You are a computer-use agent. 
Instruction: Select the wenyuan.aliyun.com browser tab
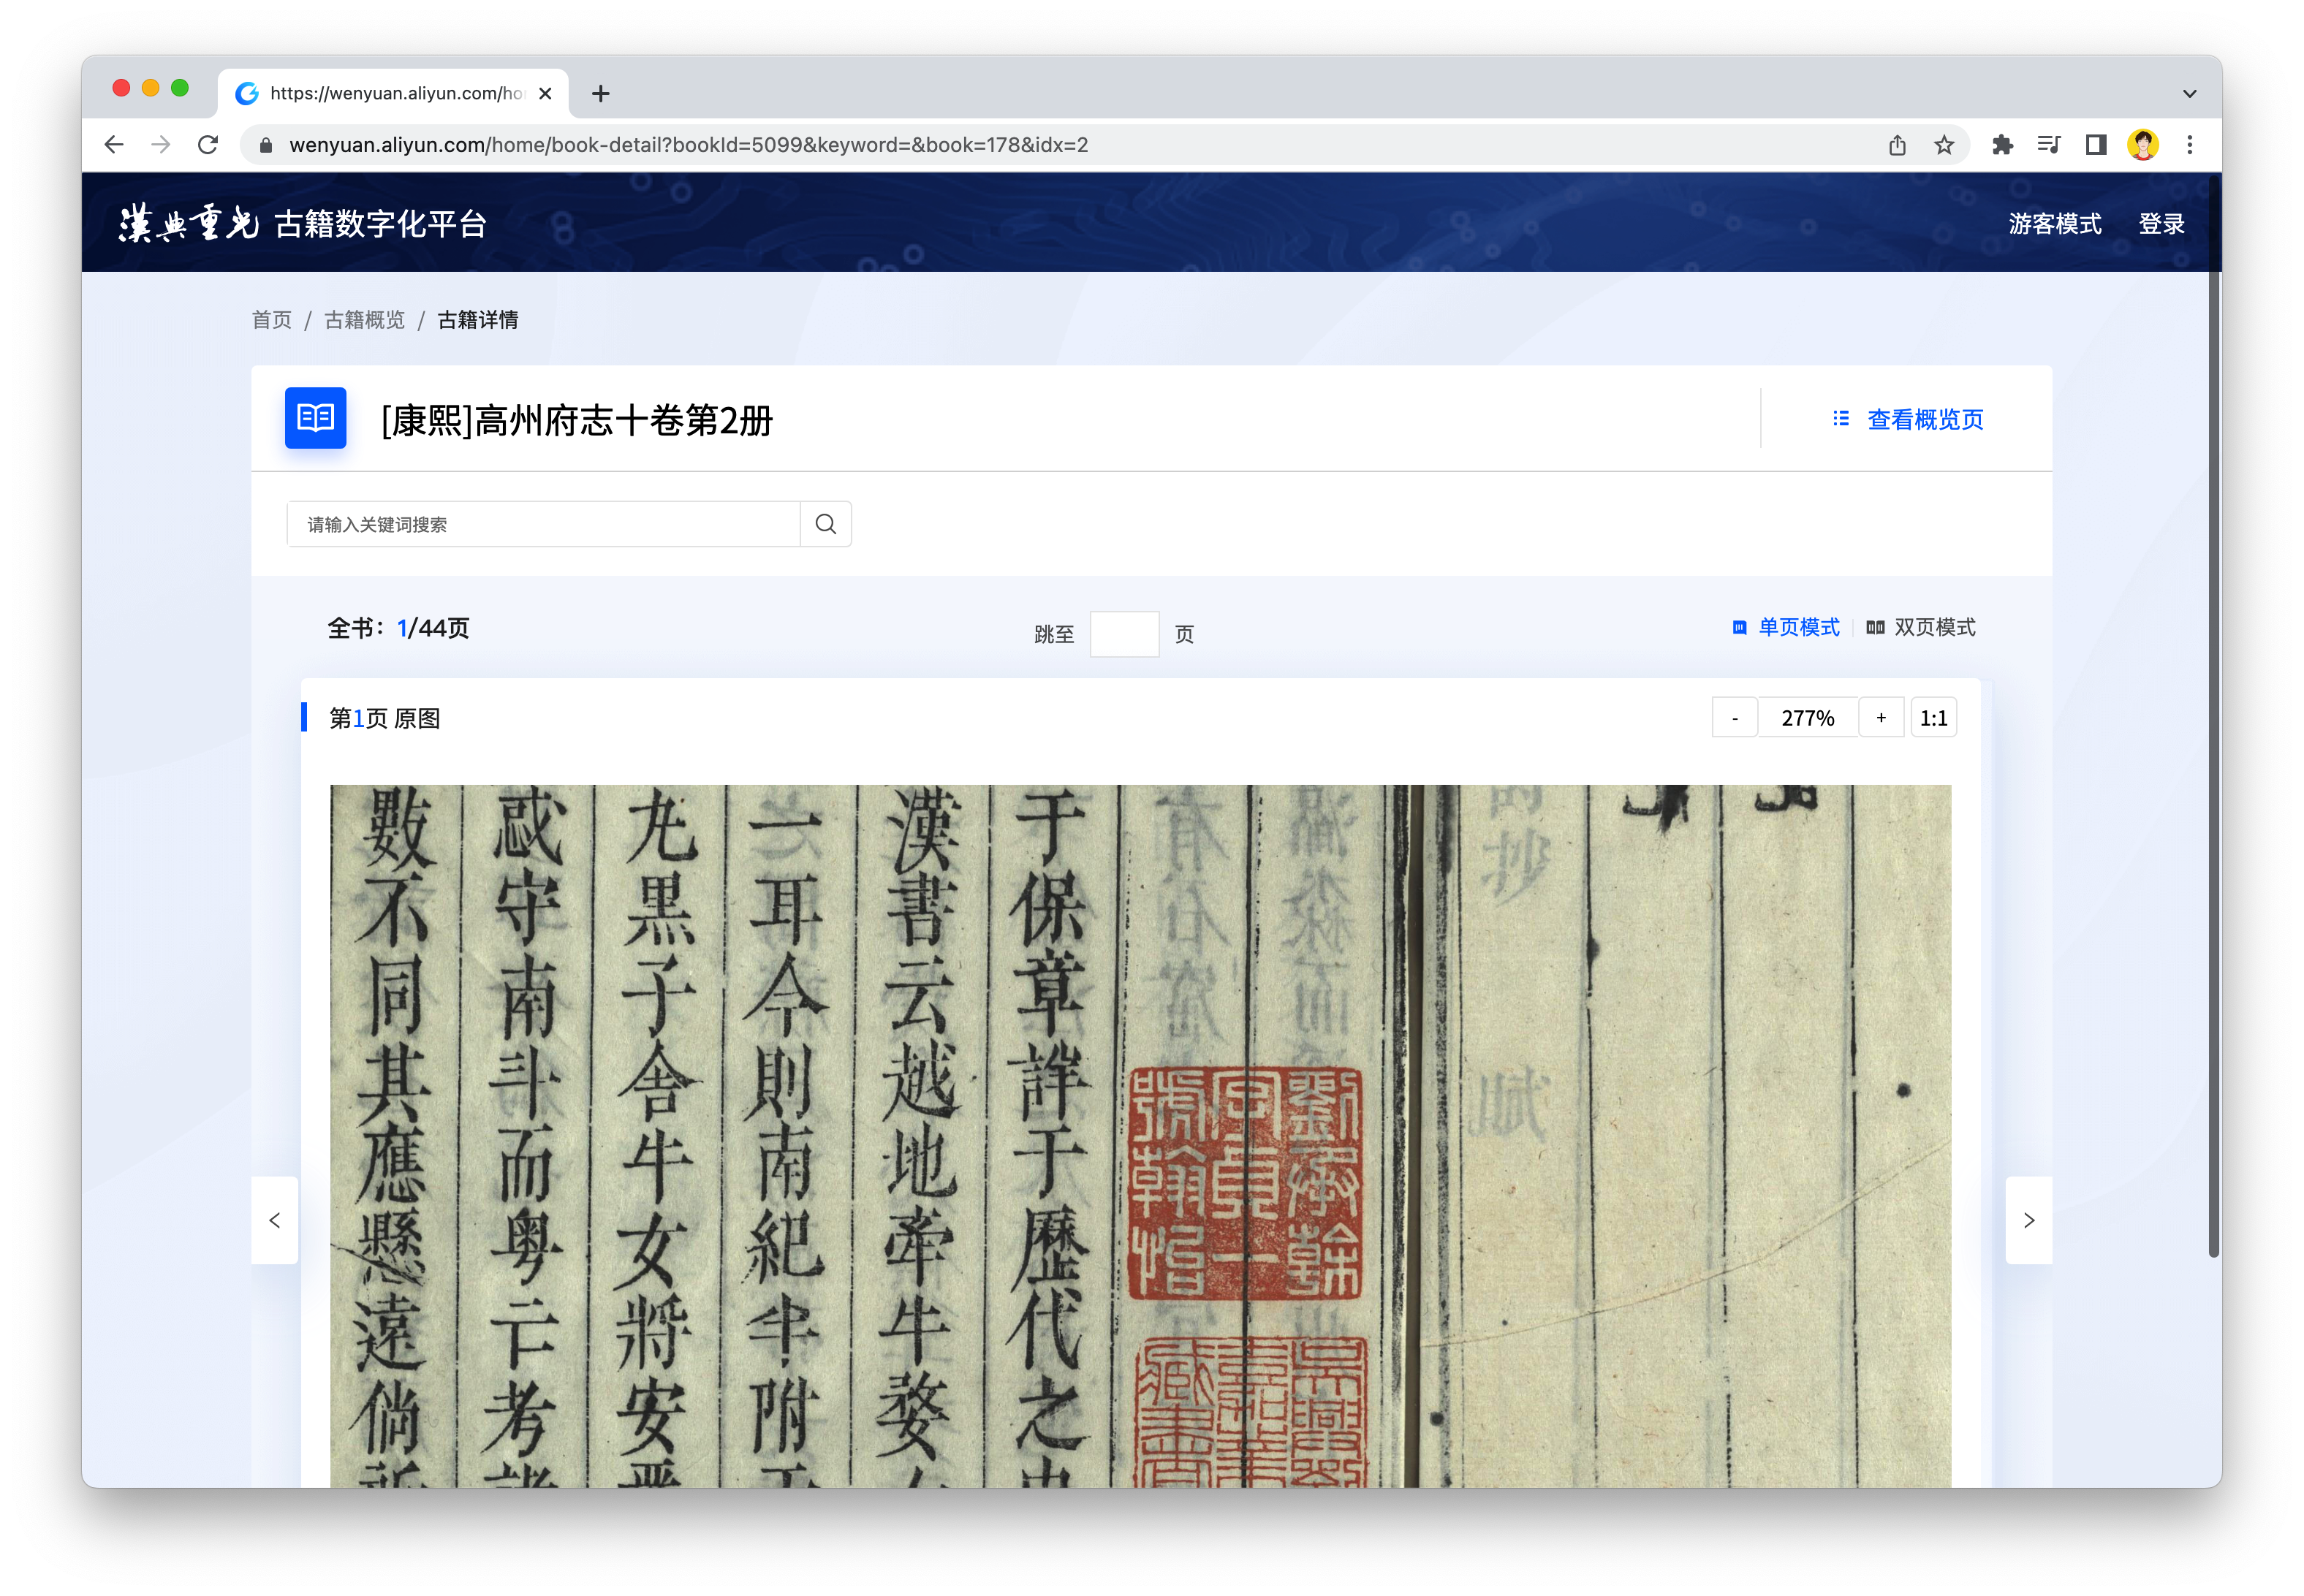(x=393, y=93)
